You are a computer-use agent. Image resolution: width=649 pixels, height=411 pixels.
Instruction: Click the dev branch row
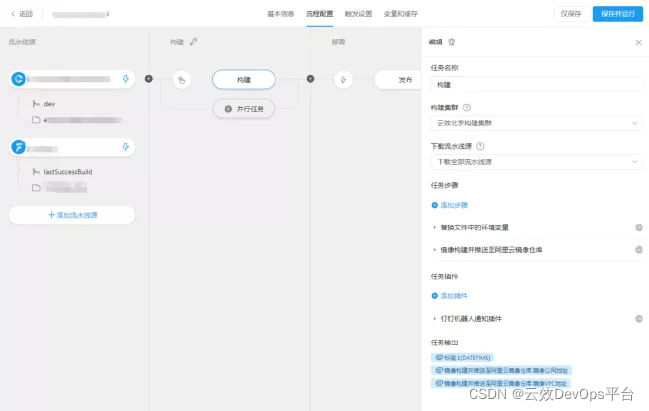[44, 104]
